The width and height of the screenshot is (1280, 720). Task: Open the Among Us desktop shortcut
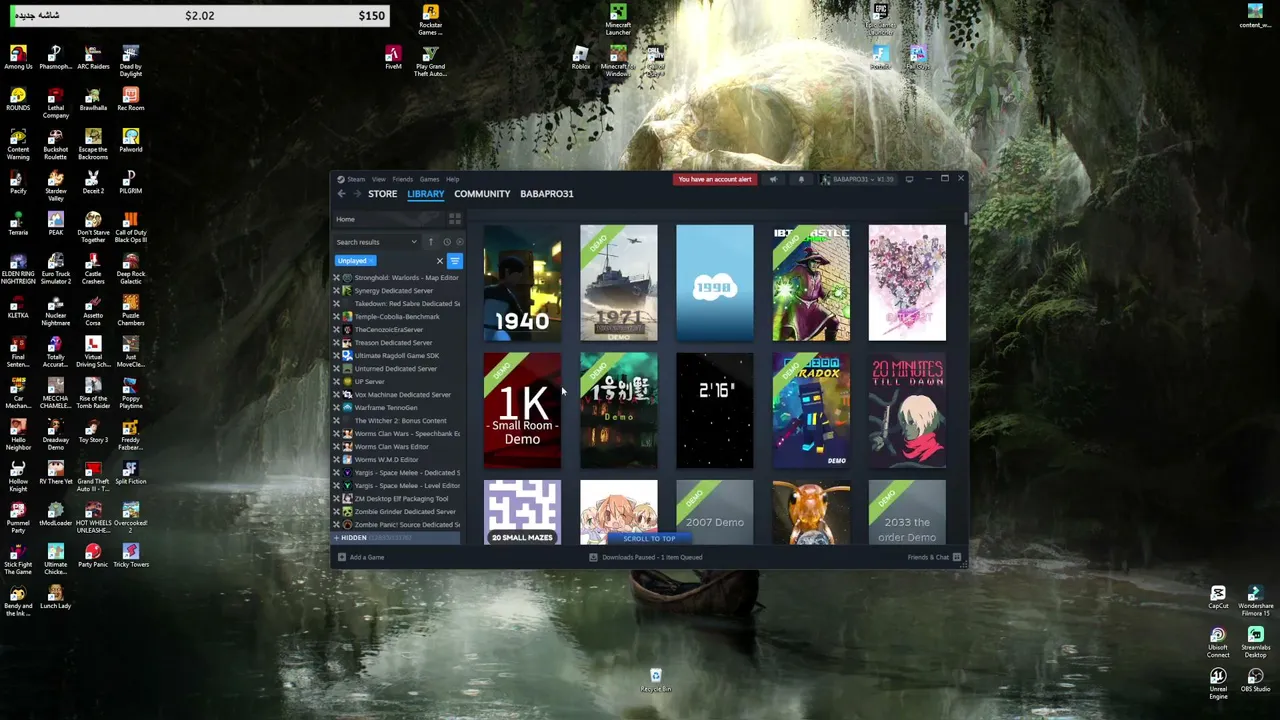pos(18,57)
